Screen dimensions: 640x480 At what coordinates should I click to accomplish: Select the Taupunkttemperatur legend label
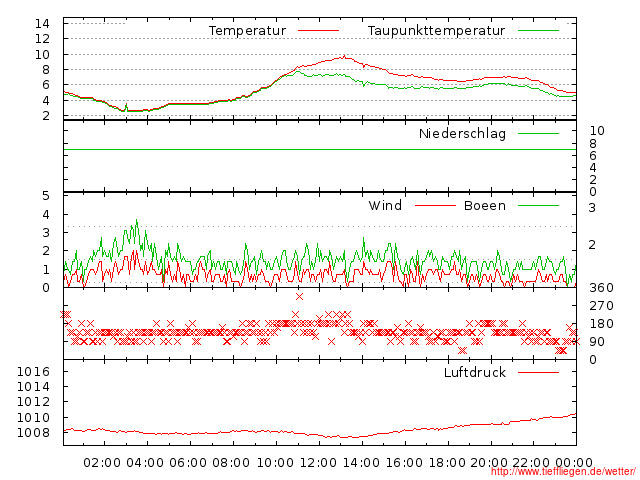435,31
